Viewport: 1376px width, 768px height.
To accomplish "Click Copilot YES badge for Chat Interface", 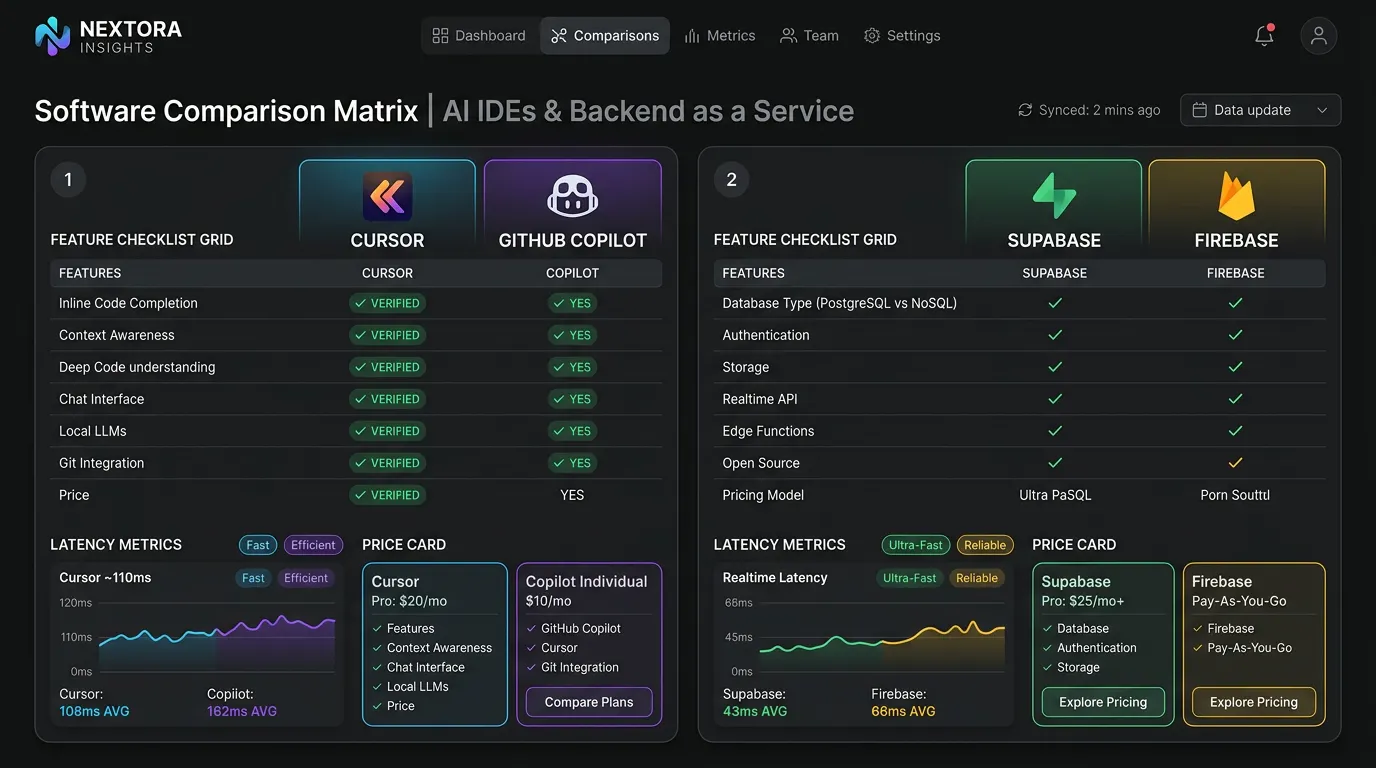I will [572, 399].
